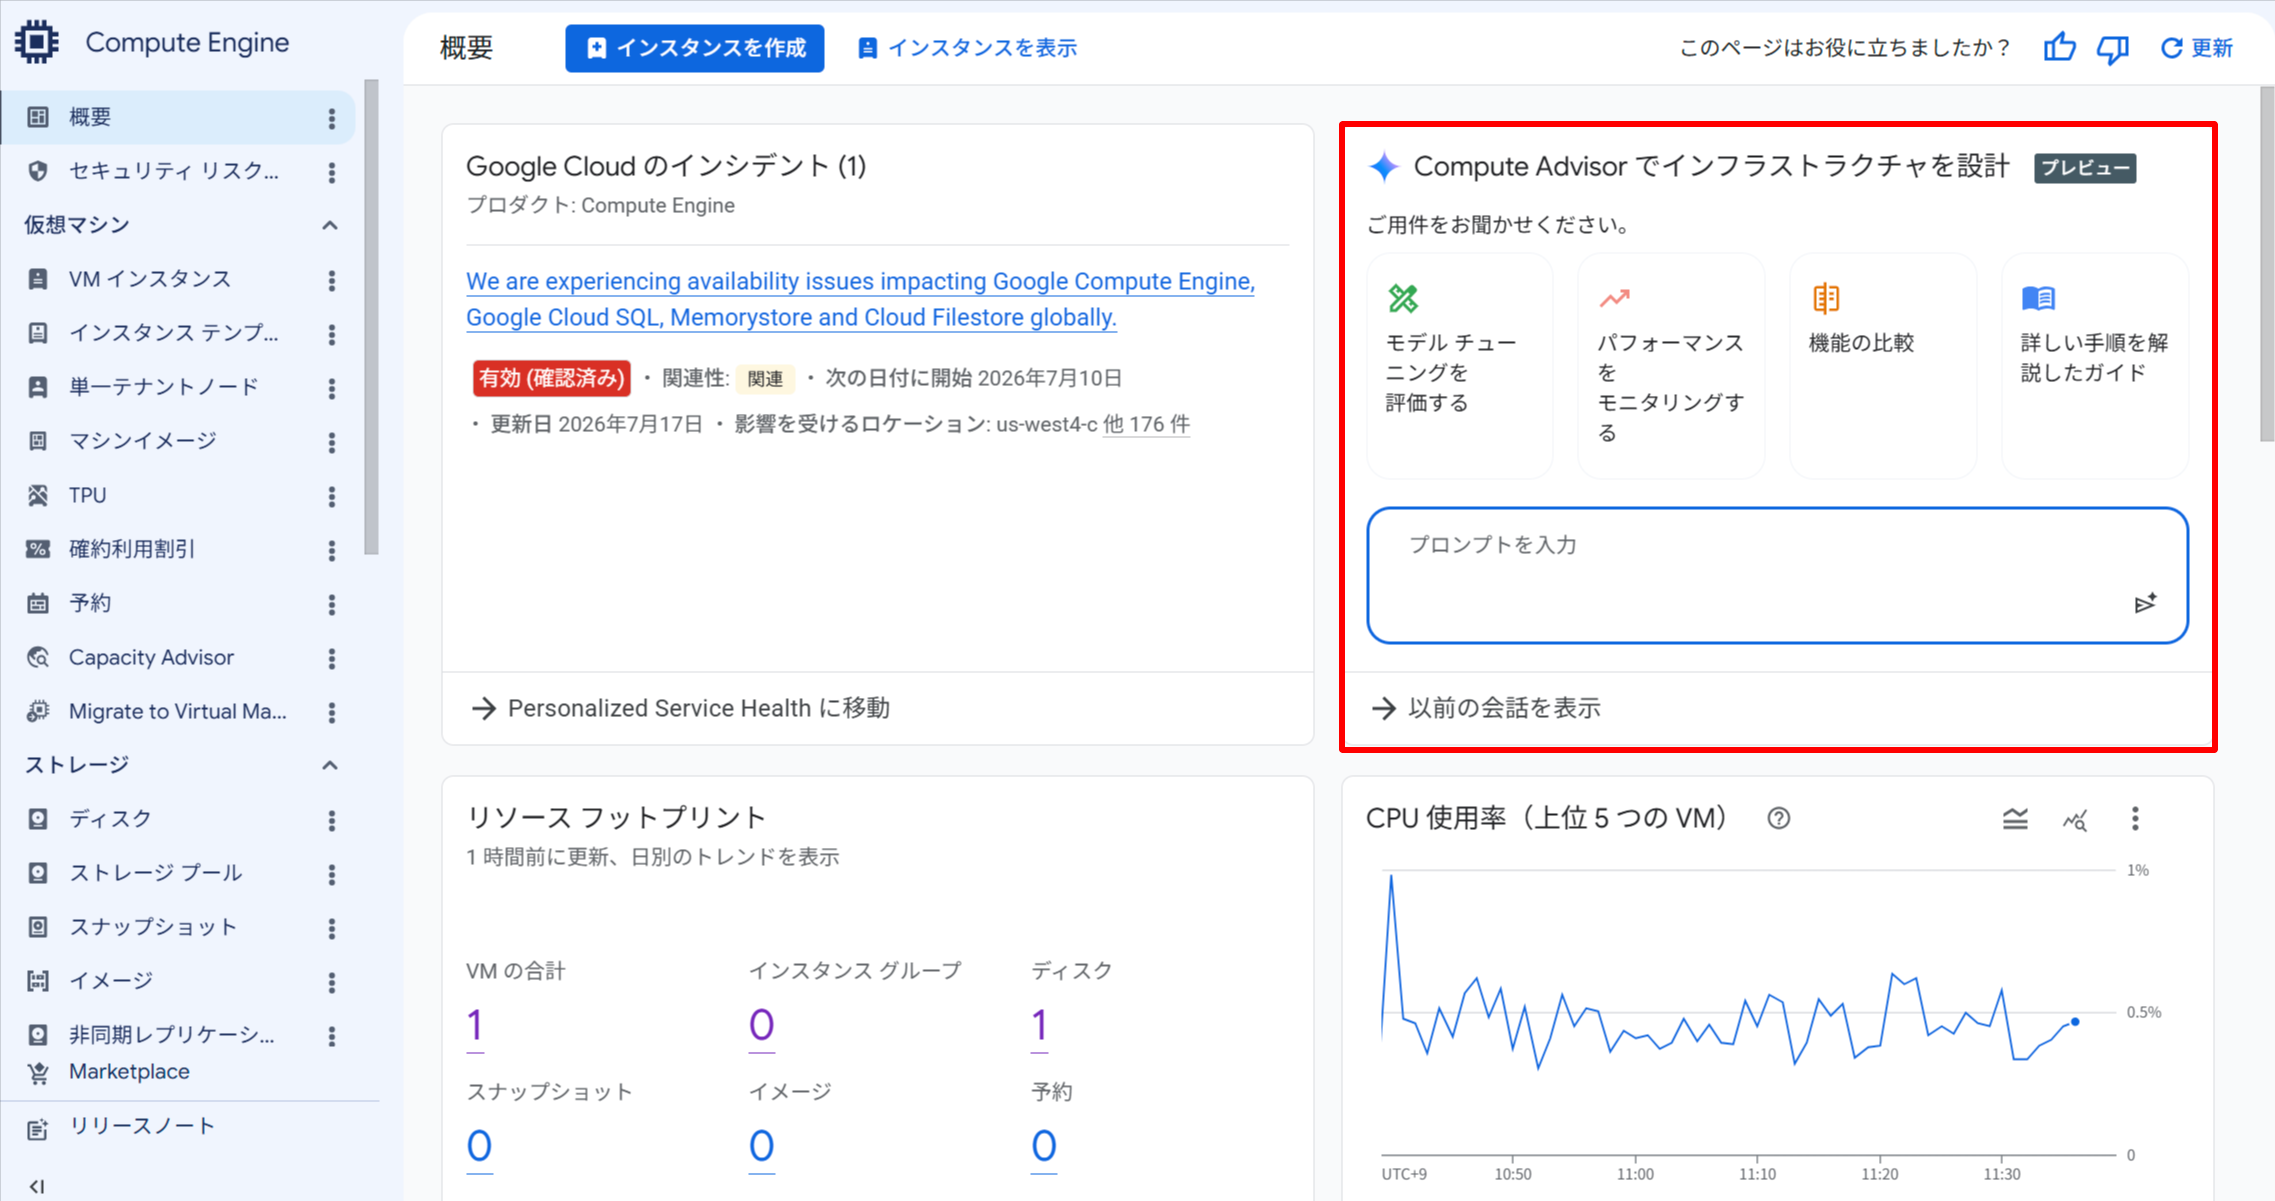Click the モデル チューニングを評価する card
Image resolution: width=2275 pixels, height=1201 pixels.
pos(1459,366)
